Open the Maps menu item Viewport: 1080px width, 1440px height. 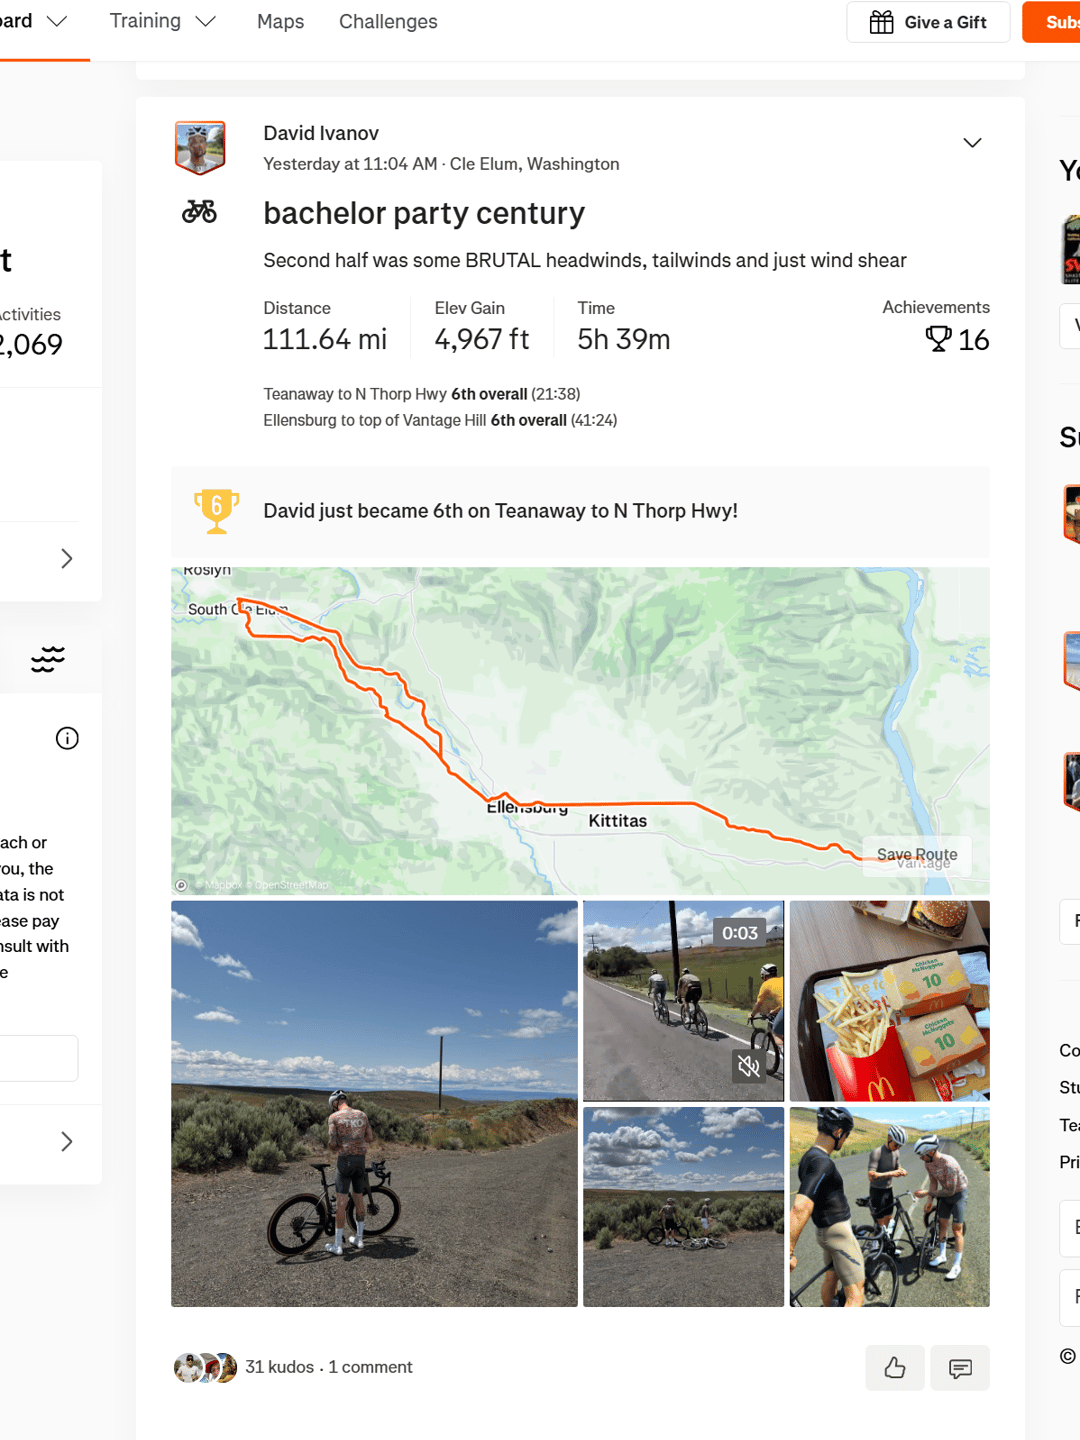[280, 21]
